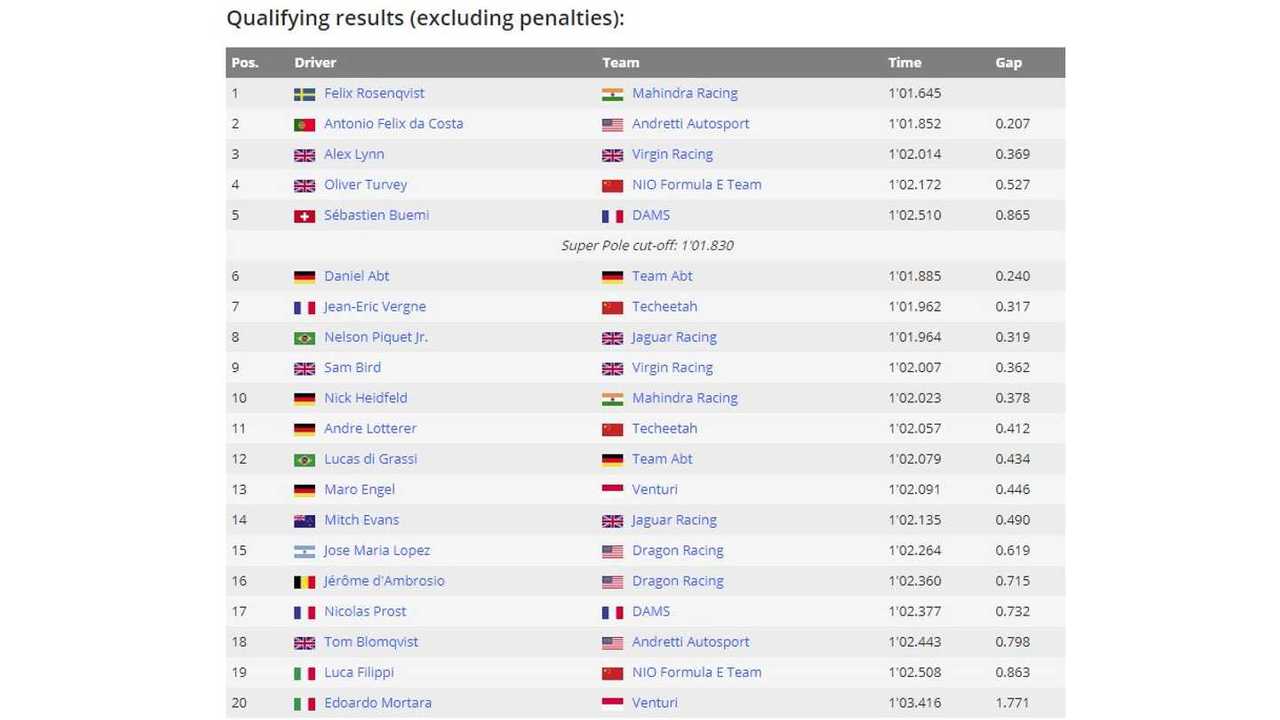
Task: Click the Monaco flag next to Venturi in row 13
Action: coord(613,491)
